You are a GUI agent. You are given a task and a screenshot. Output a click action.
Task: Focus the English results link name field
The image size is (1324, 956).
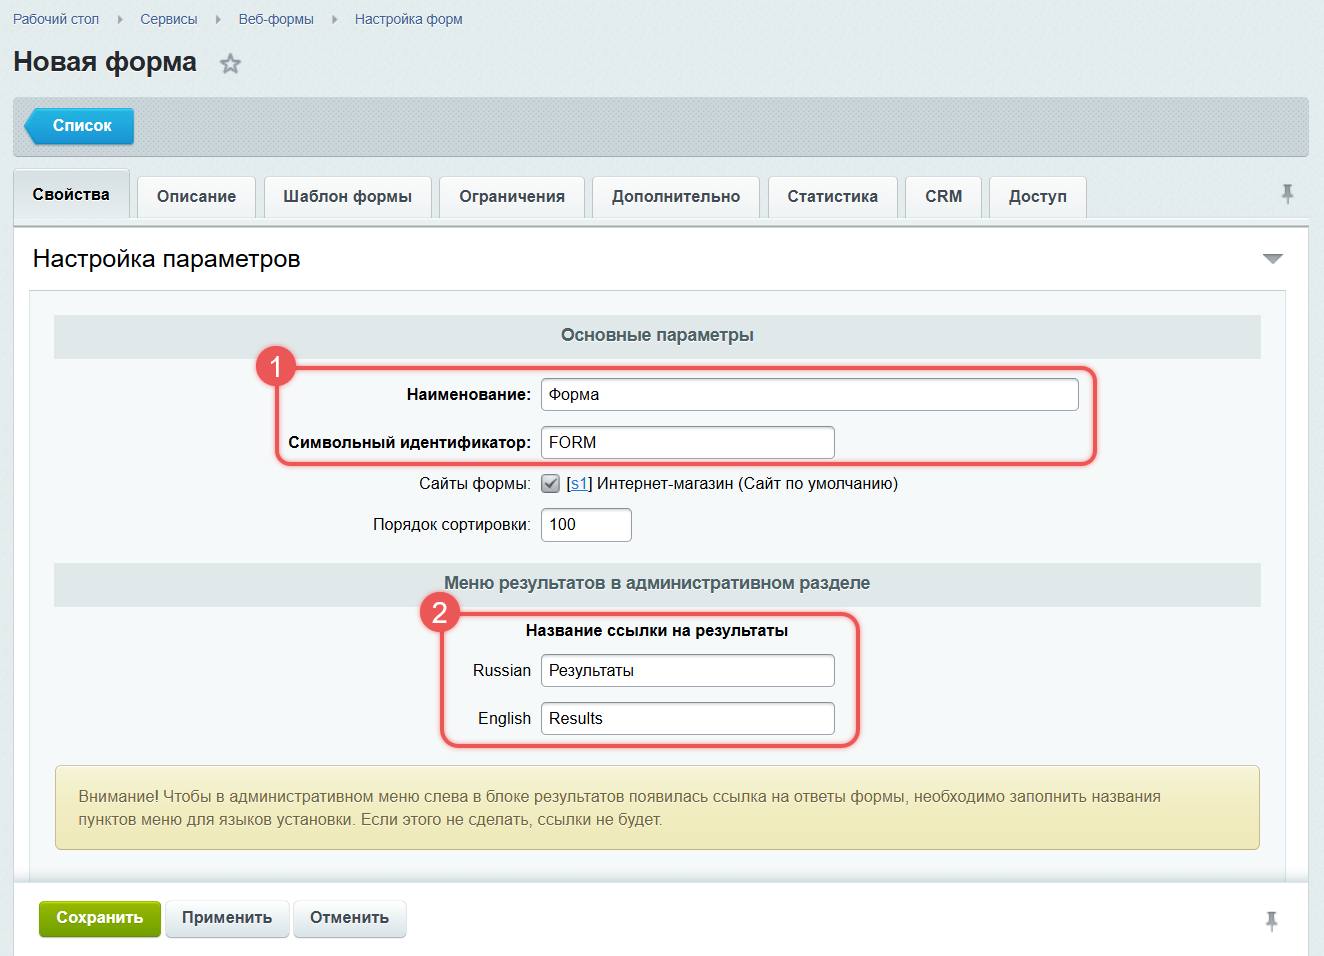click(x=688, y=719)
